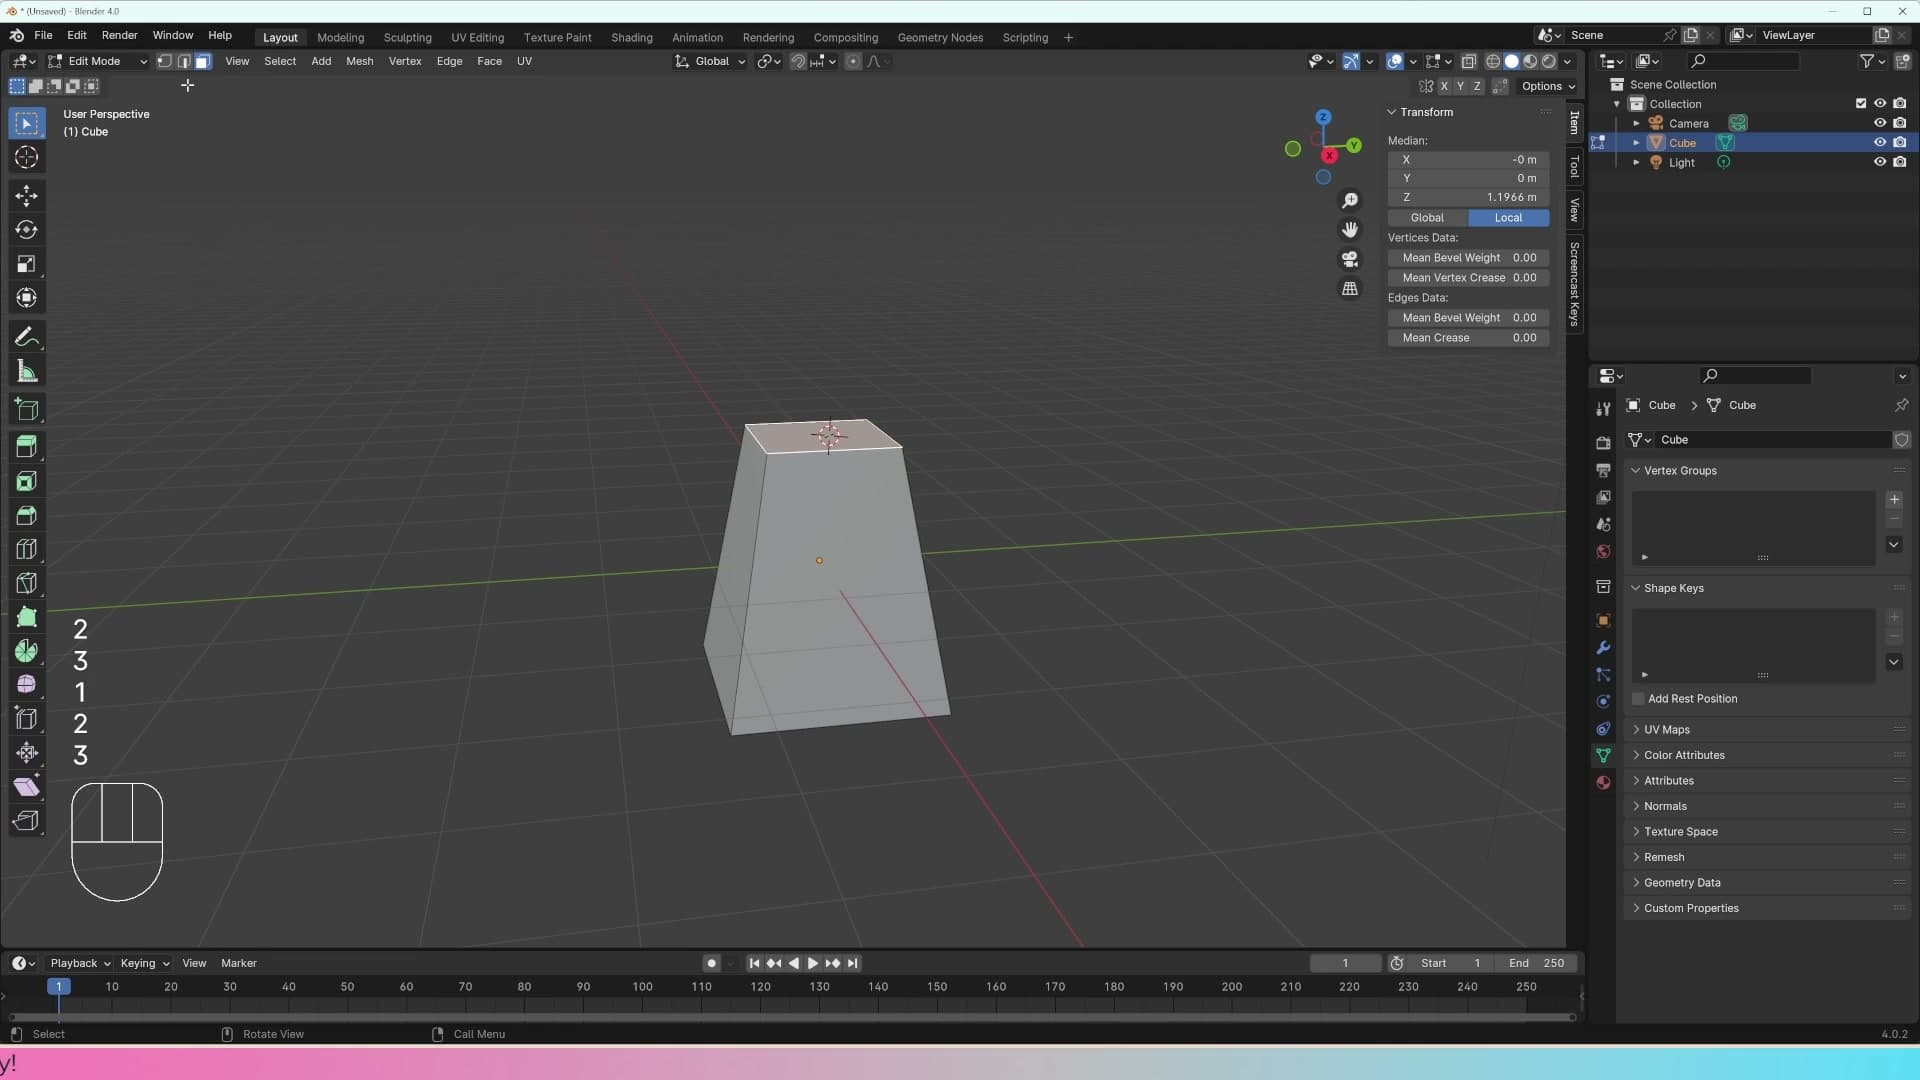1920x1080 pixels.
Task: Click the pan view hand icon
Action: pyautogui.click(x=1350, y=230)
